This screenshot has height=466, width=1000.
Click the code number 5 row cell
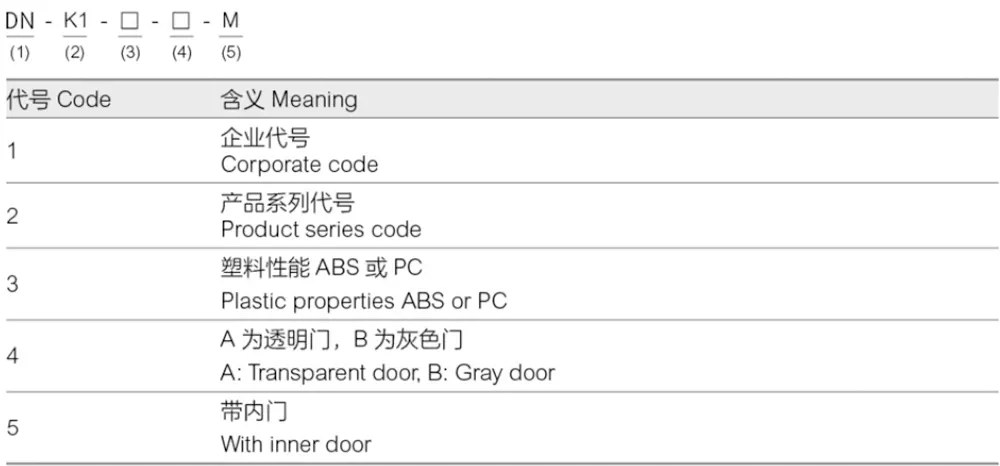pos(13,428)
